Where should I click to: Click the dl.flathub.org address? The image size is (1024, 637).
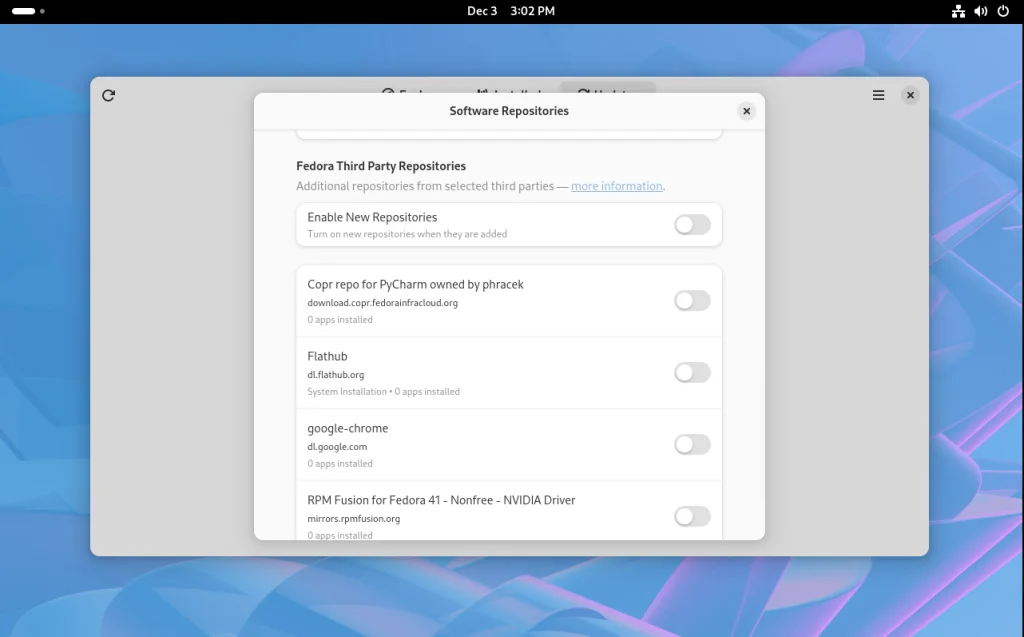[336, 375]
